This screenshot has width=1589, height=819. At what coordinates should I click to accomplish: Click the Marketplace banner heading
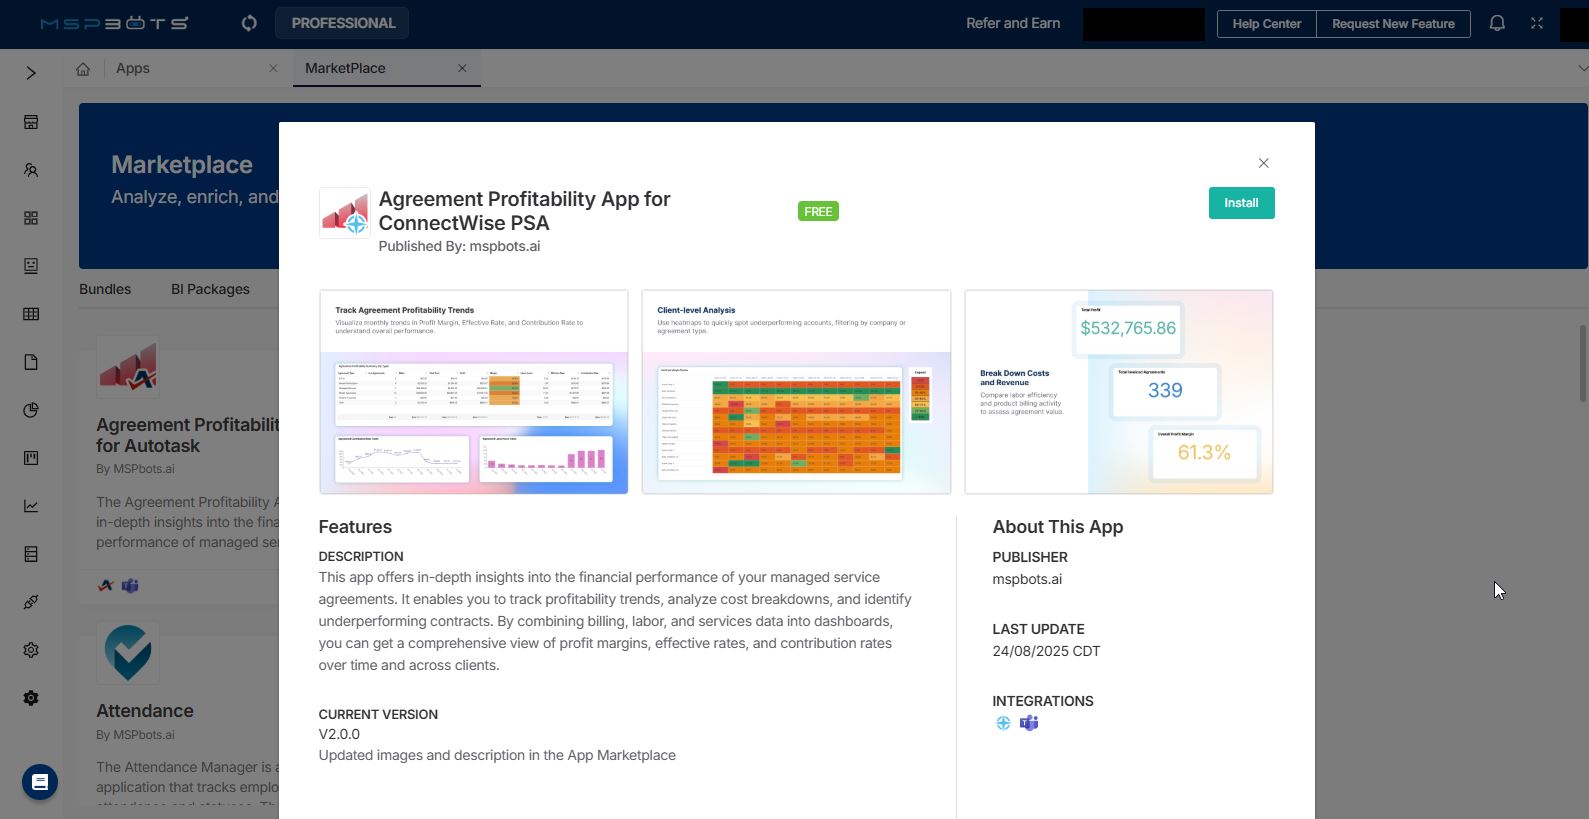(x=182, y=165)
